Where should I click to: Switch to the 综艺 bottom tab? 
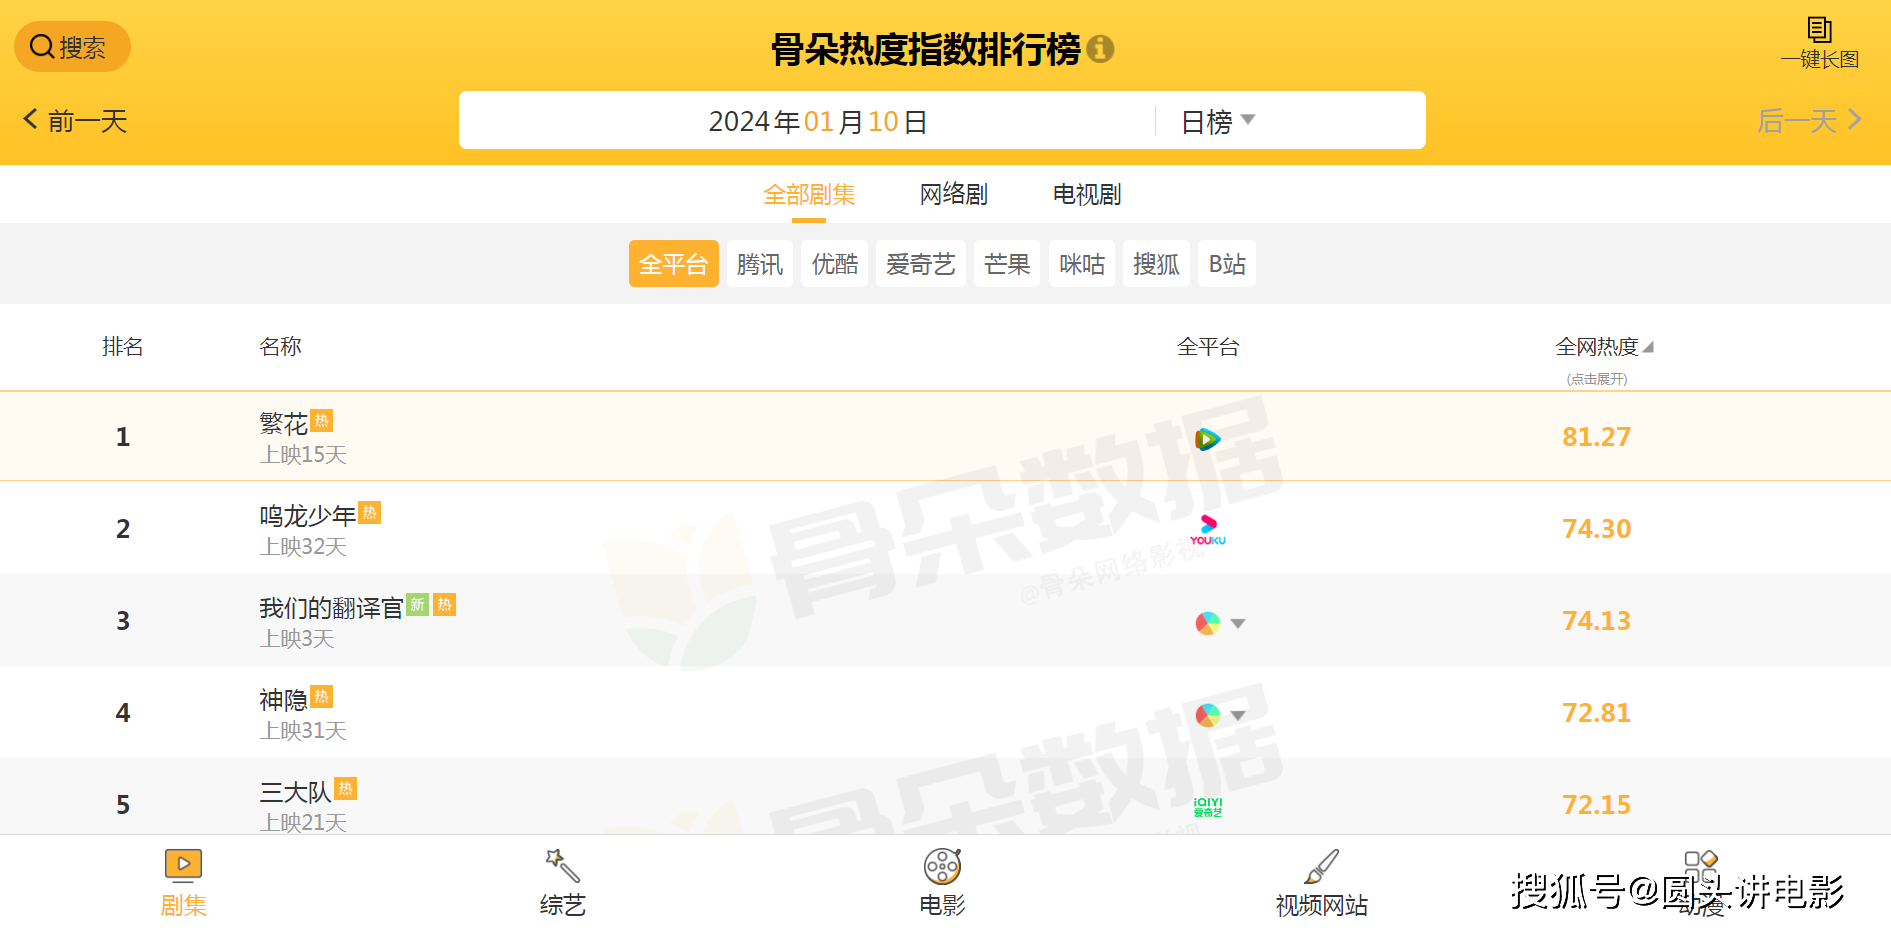click(x=562, y=883)
